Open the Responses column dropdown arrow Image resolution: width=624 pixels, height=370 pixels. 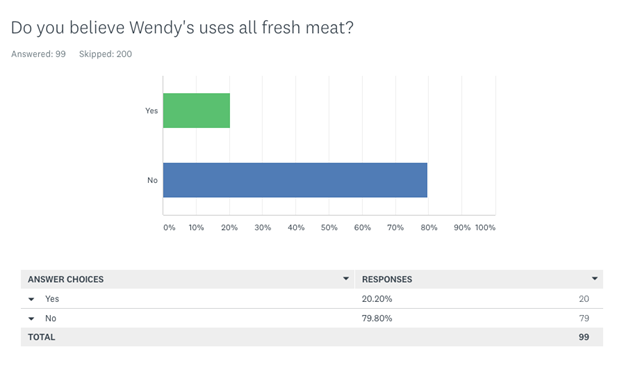coord(595,279)
